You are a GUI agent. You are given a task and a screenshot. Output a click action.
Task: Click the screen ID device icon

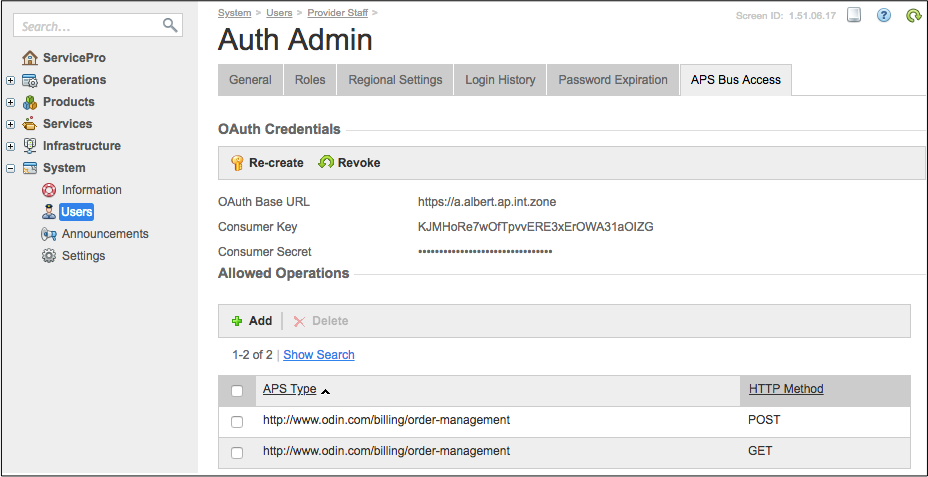tap(854, 15)
